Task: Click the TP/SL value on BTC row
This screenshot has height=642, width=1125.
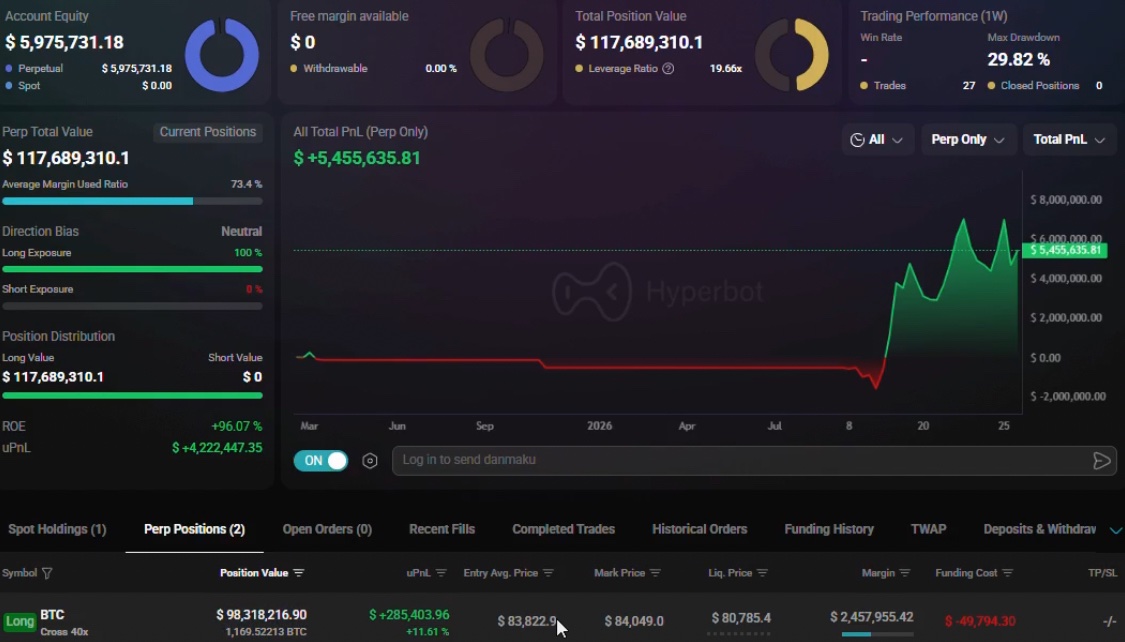Action: (x=1109, y=621)
